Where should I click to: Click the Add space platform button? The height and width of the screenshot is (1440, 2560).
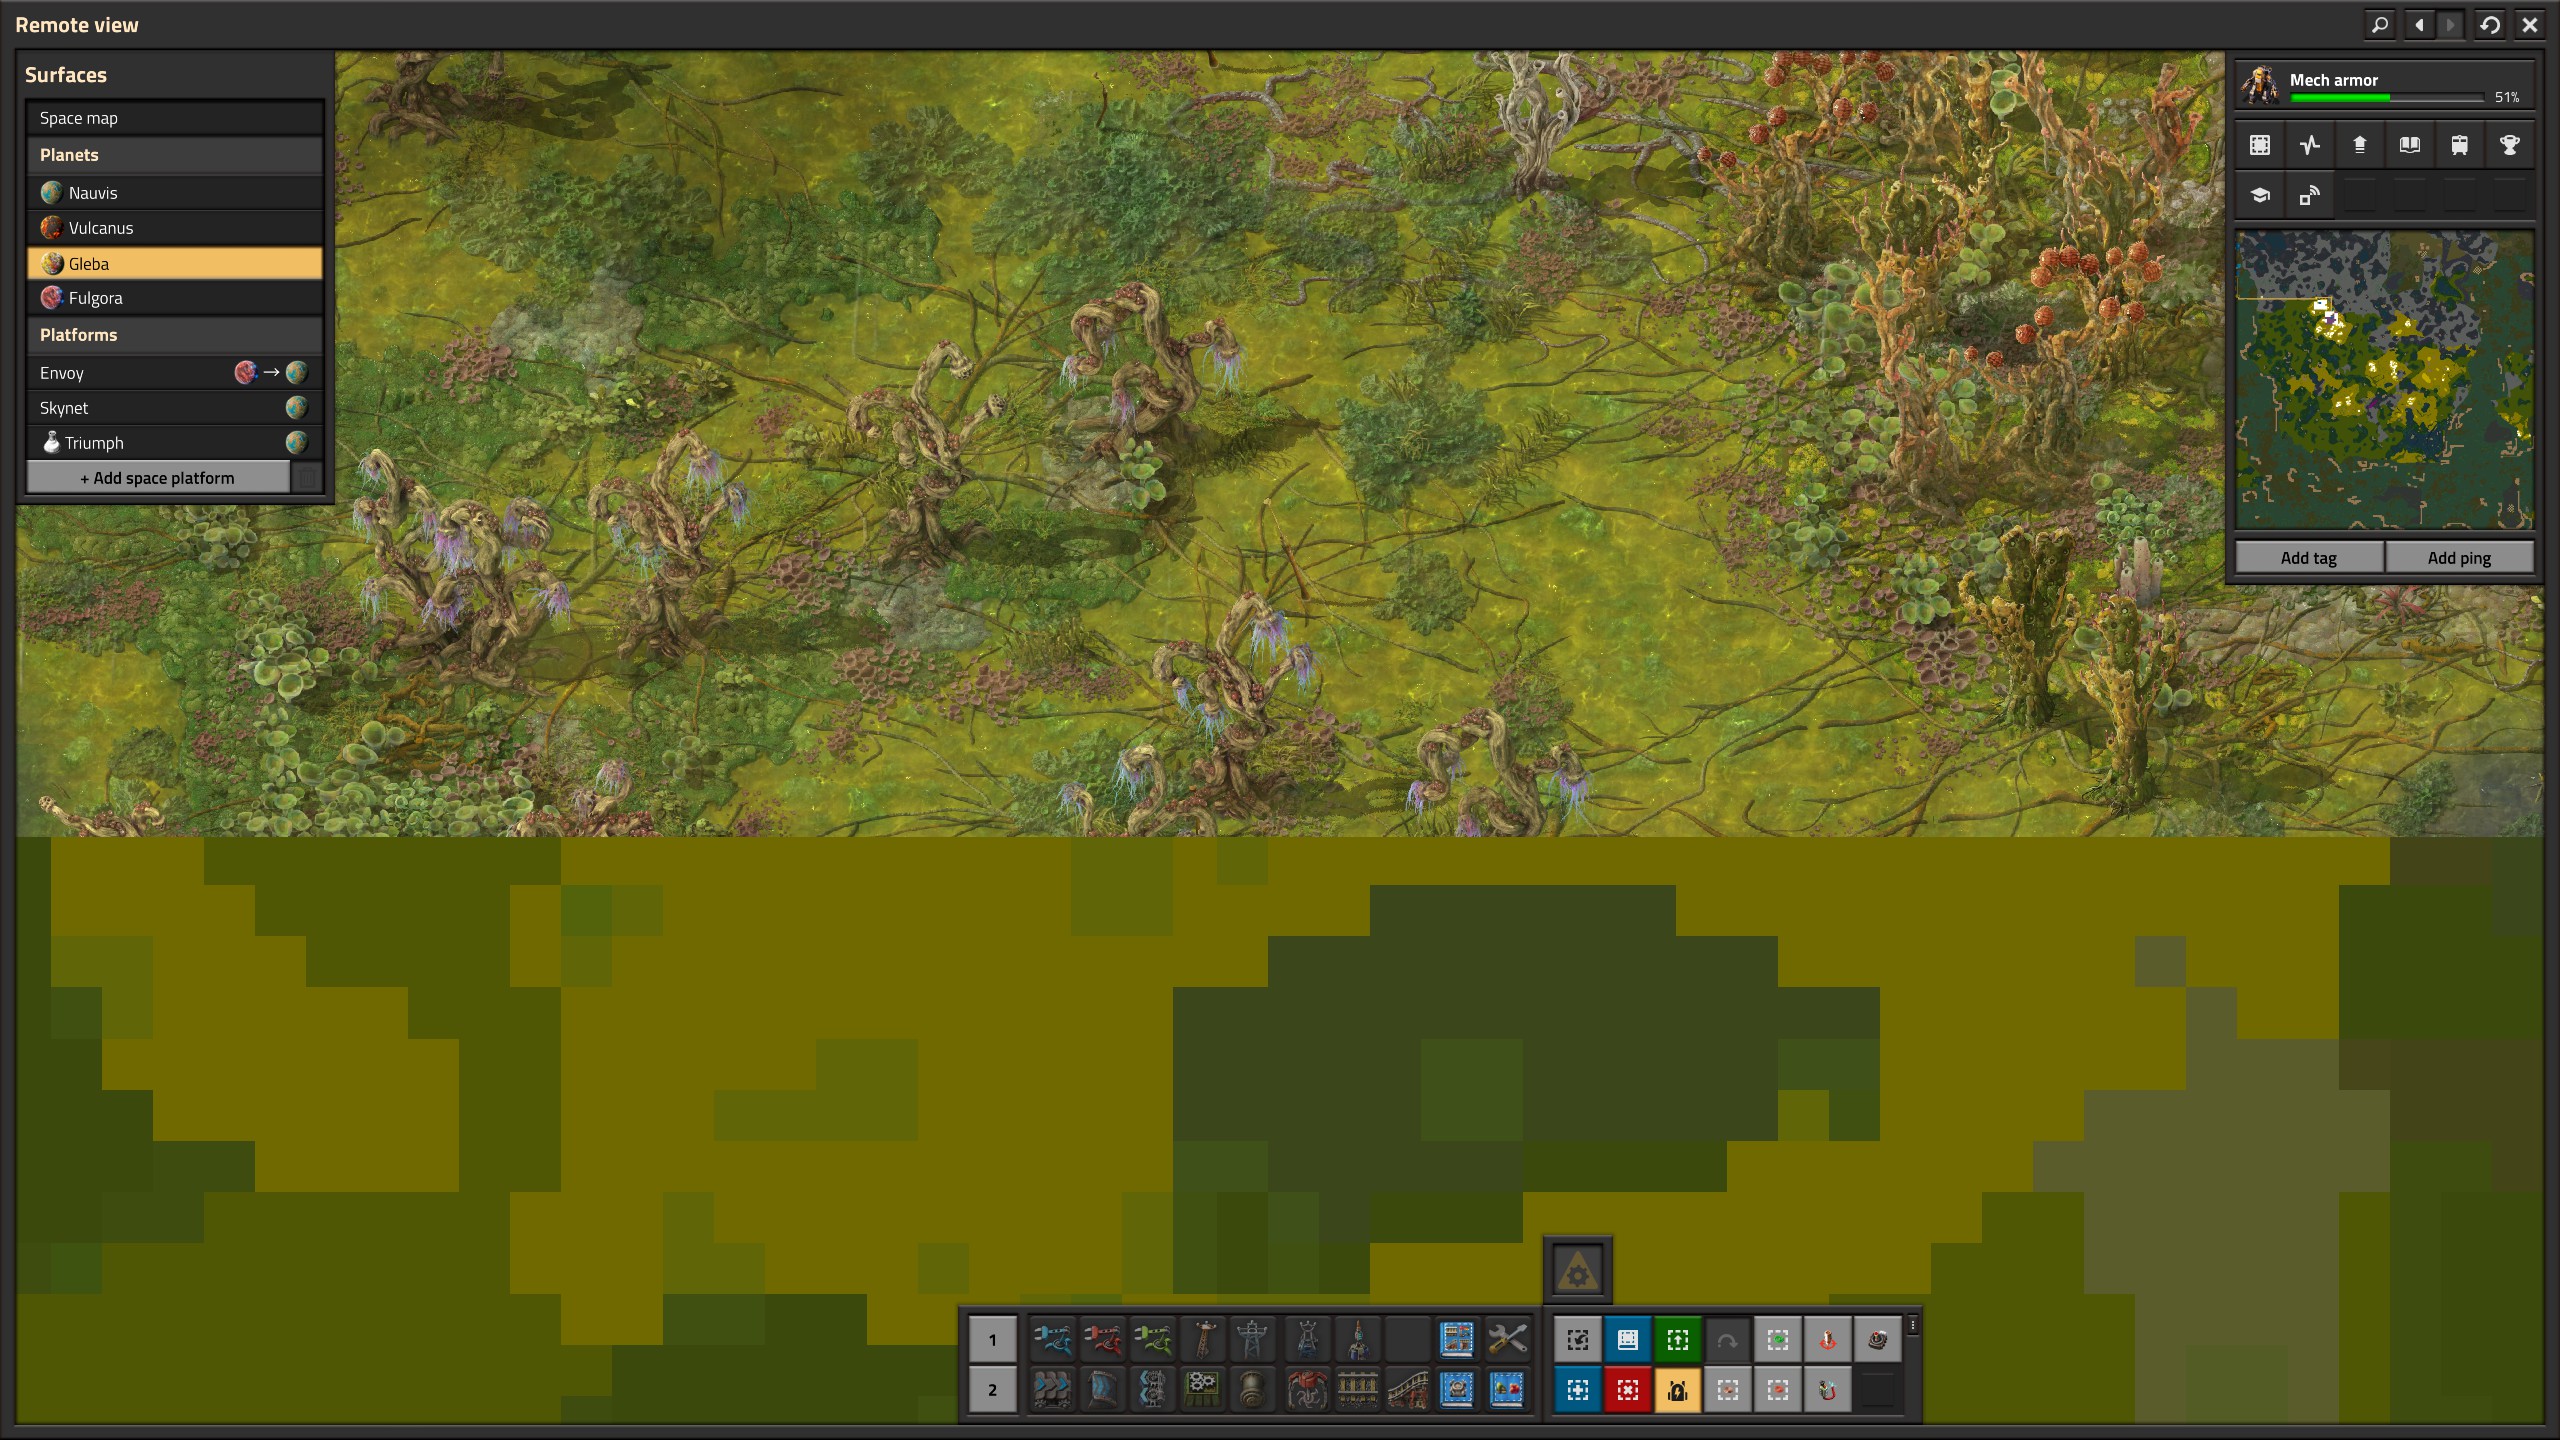(x=158, y=478)
